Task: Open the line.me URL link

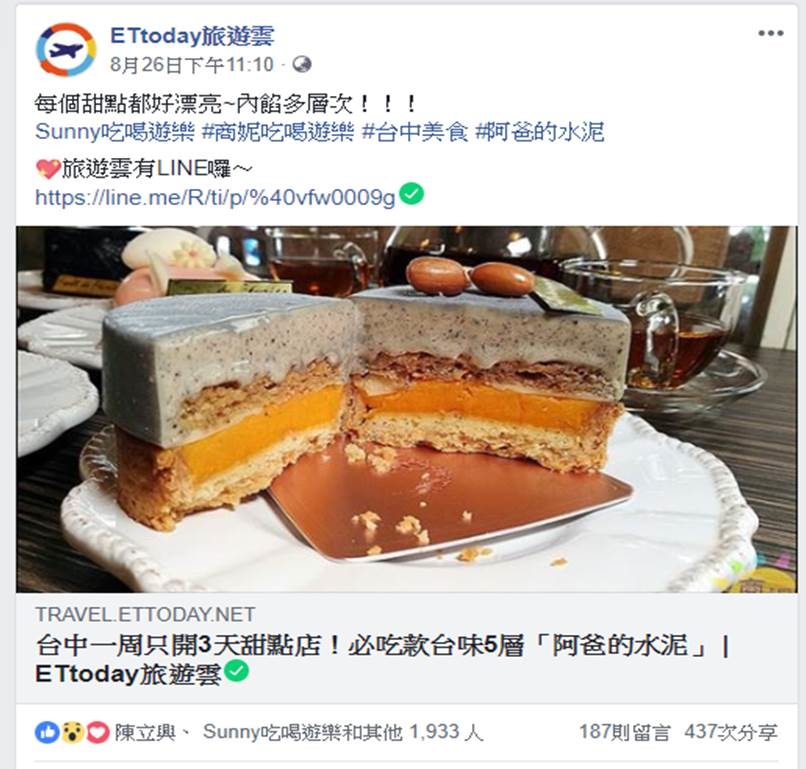Action: (215, 197)
